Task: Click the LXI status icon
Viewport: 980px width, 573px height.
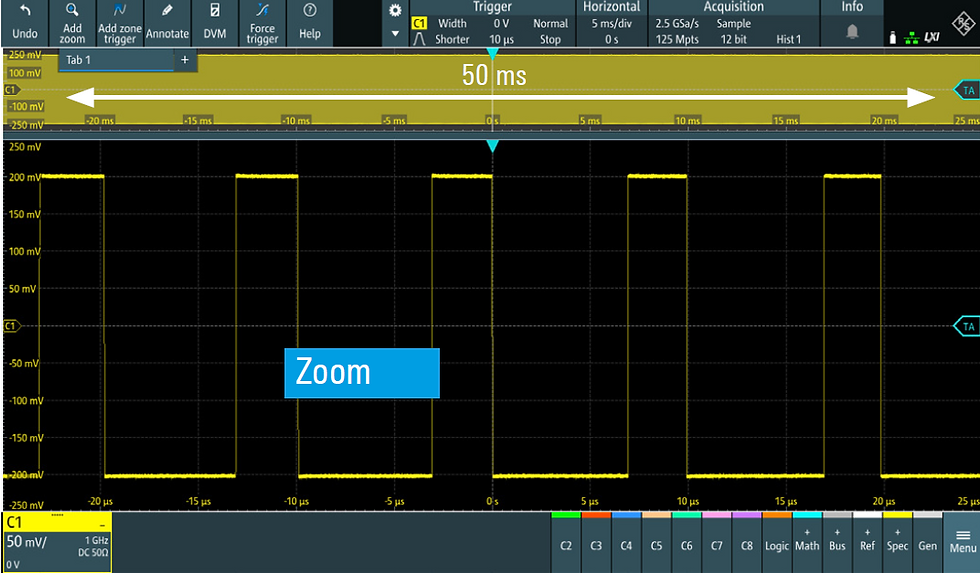Action: (932, 37)
